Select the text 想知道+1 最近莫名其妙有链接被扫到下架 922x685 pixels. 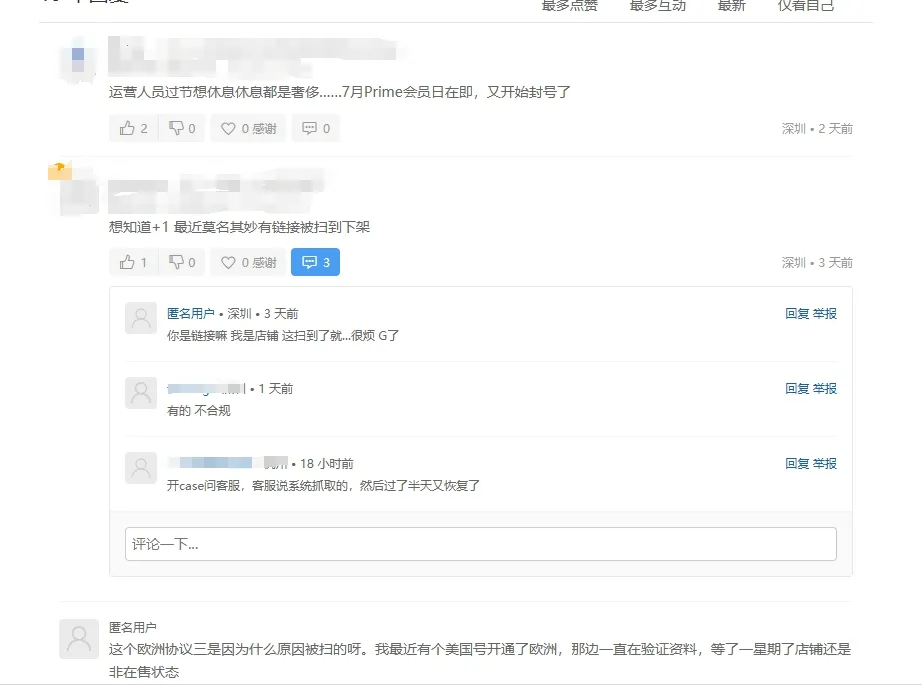coord(239,227)
